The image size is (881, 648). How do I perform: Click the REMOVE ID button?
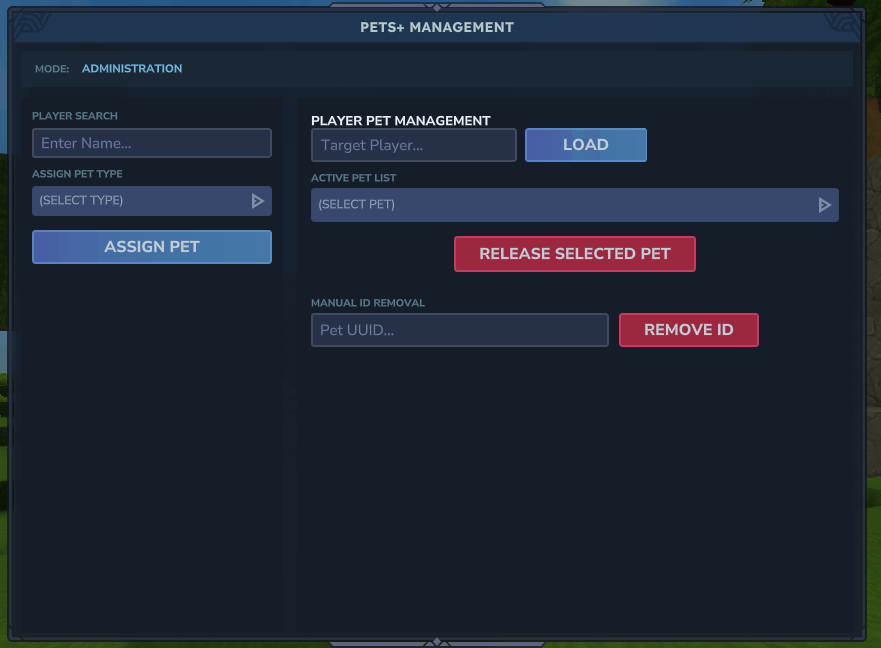coord(688,329)
